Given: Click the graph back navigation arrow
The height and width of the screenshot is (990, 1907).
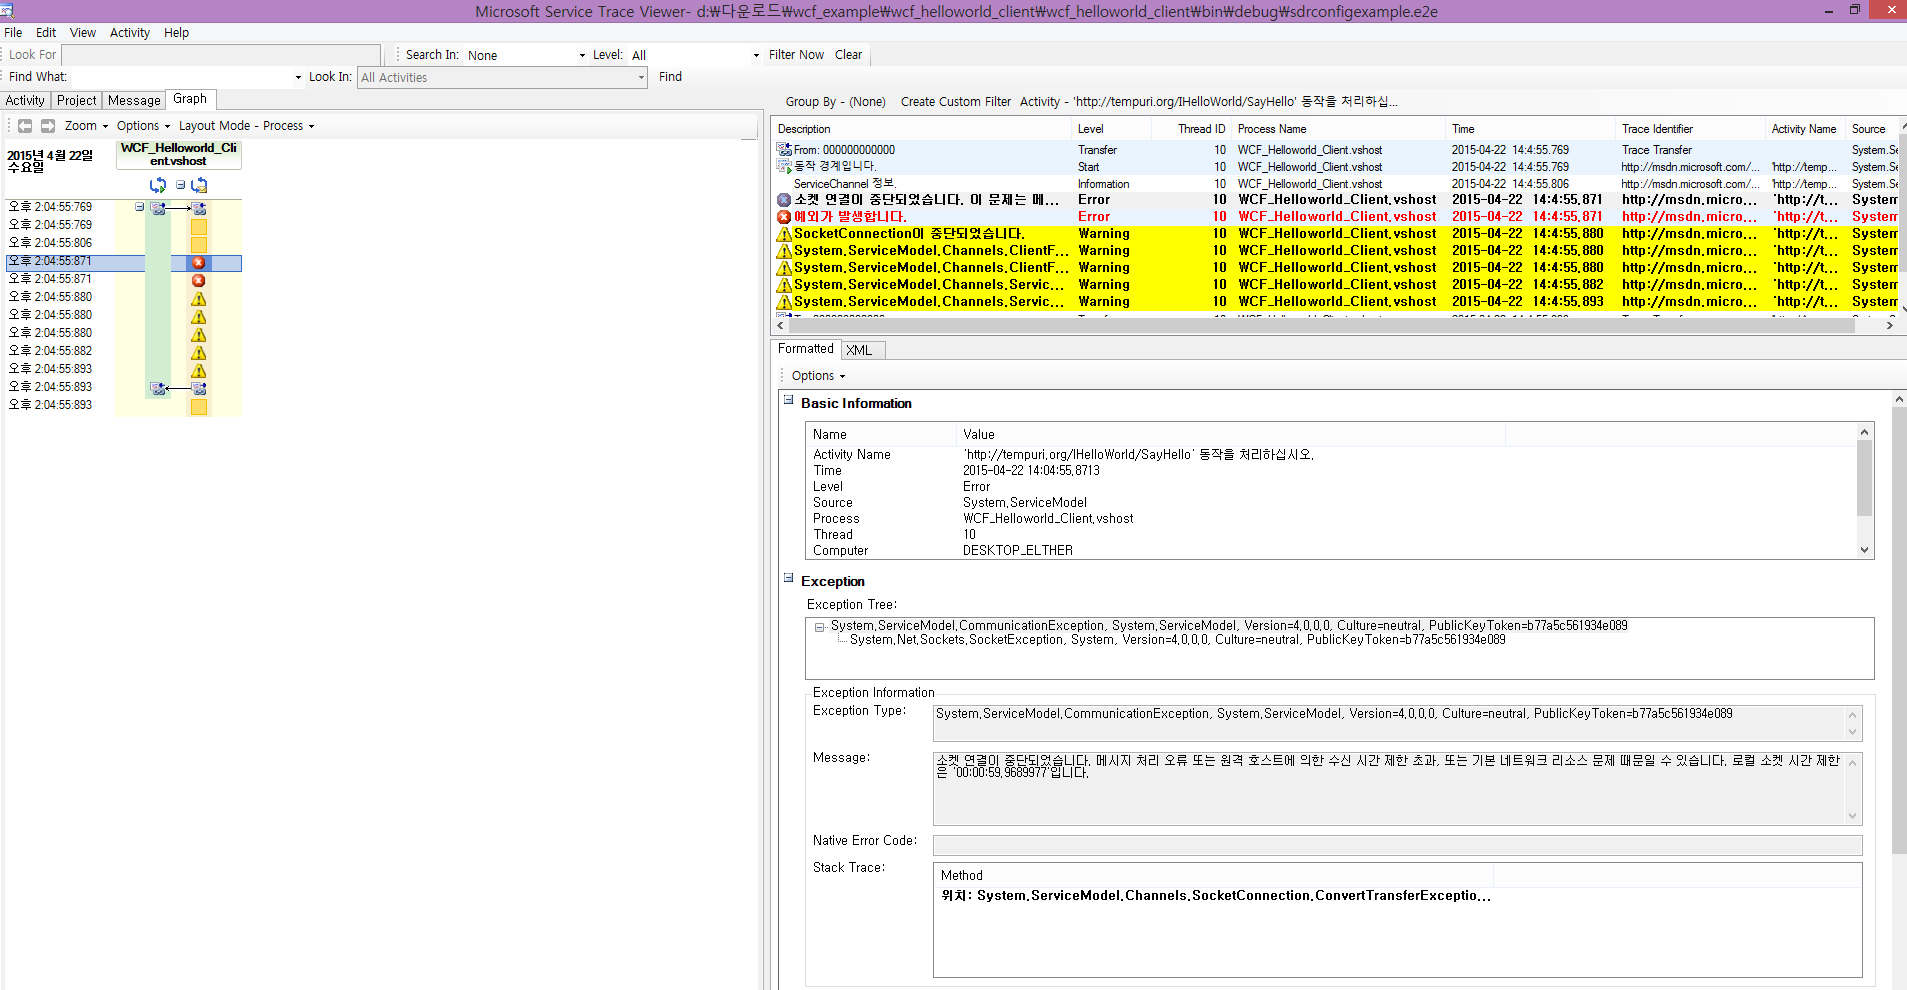Looking at the screenshot, I should [x=25, y=126].
